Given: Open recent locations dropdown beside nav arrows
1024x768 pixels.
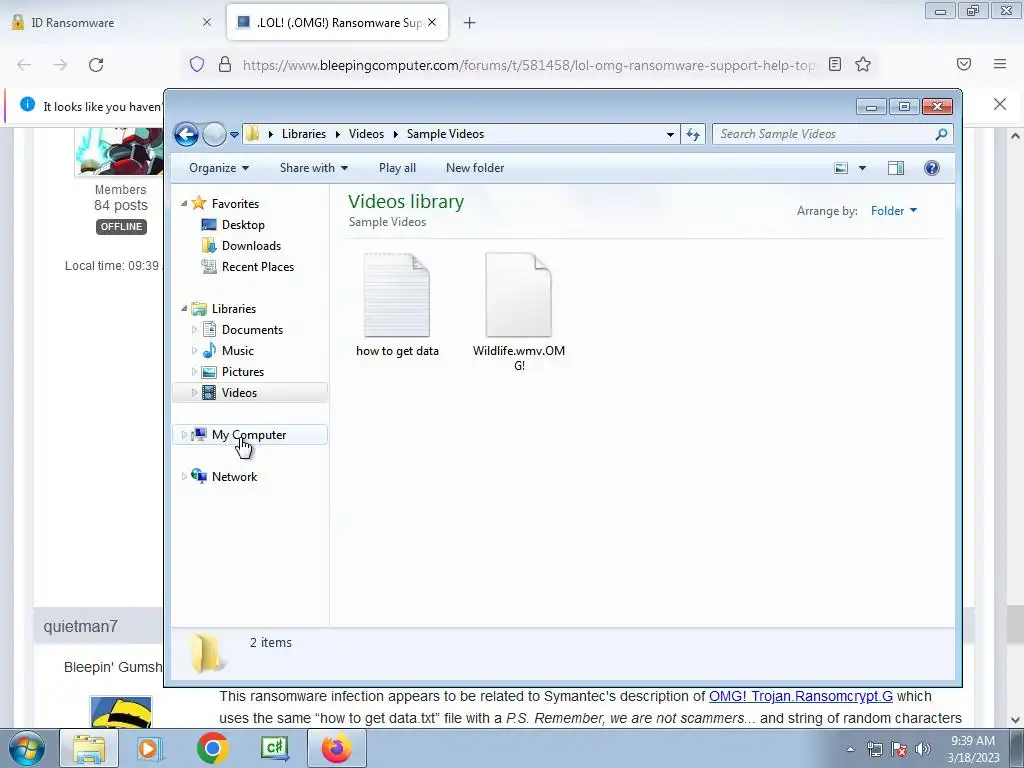Looking at the screenshot, I should (x=234, y=135).
